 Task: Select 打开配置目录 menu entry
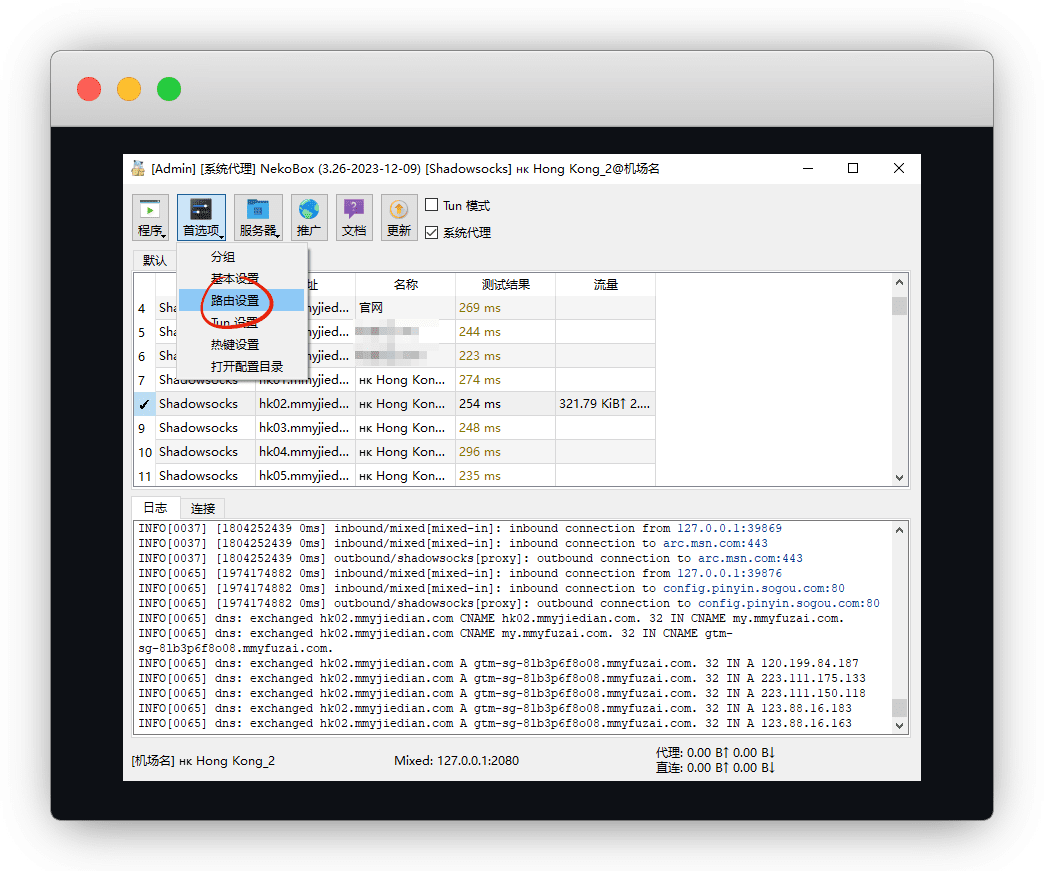[247, 366]
